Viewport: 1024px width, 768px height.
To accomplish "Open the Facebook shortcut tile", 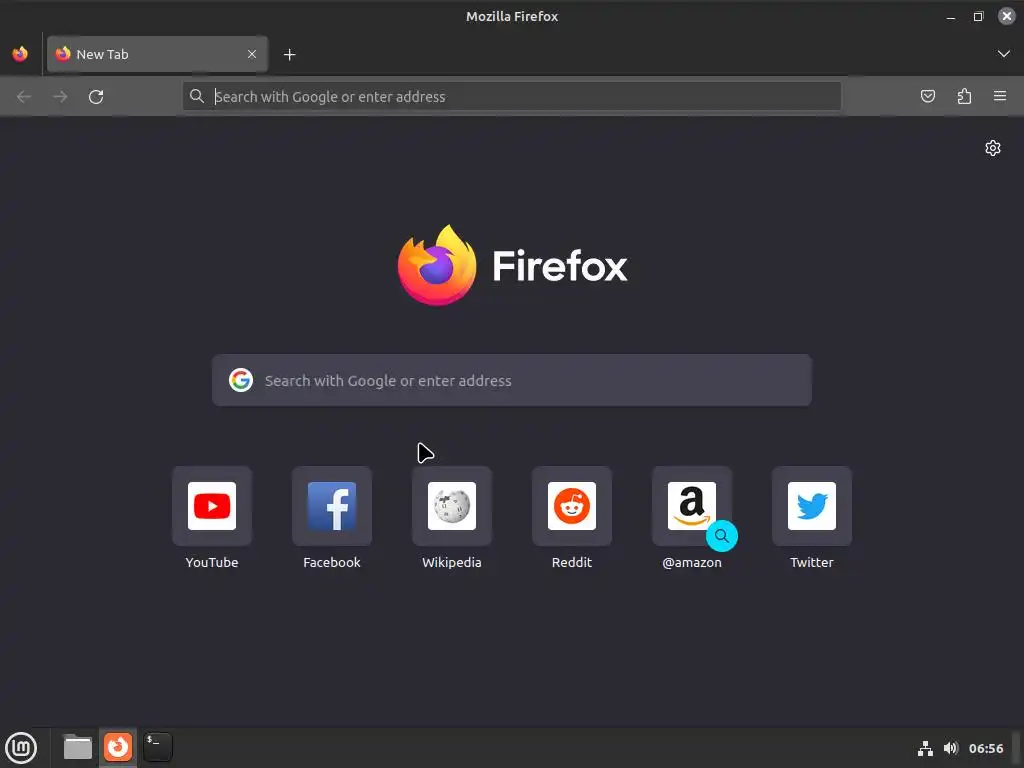I will pos(332,505).
